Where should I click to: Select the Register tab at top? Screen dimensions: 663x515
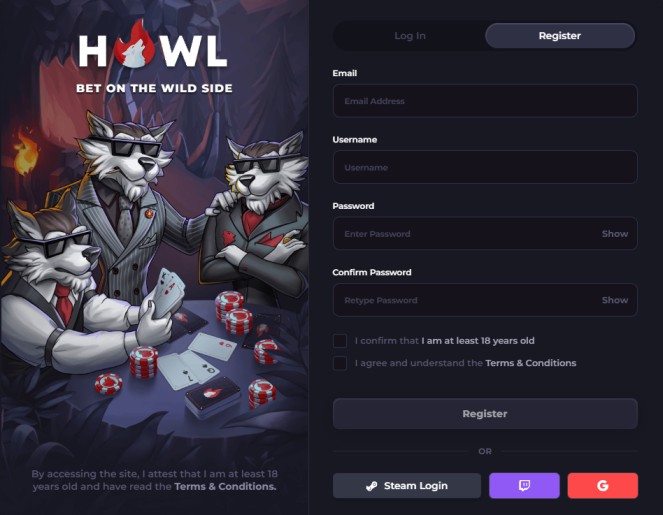[x=560, y=36]
